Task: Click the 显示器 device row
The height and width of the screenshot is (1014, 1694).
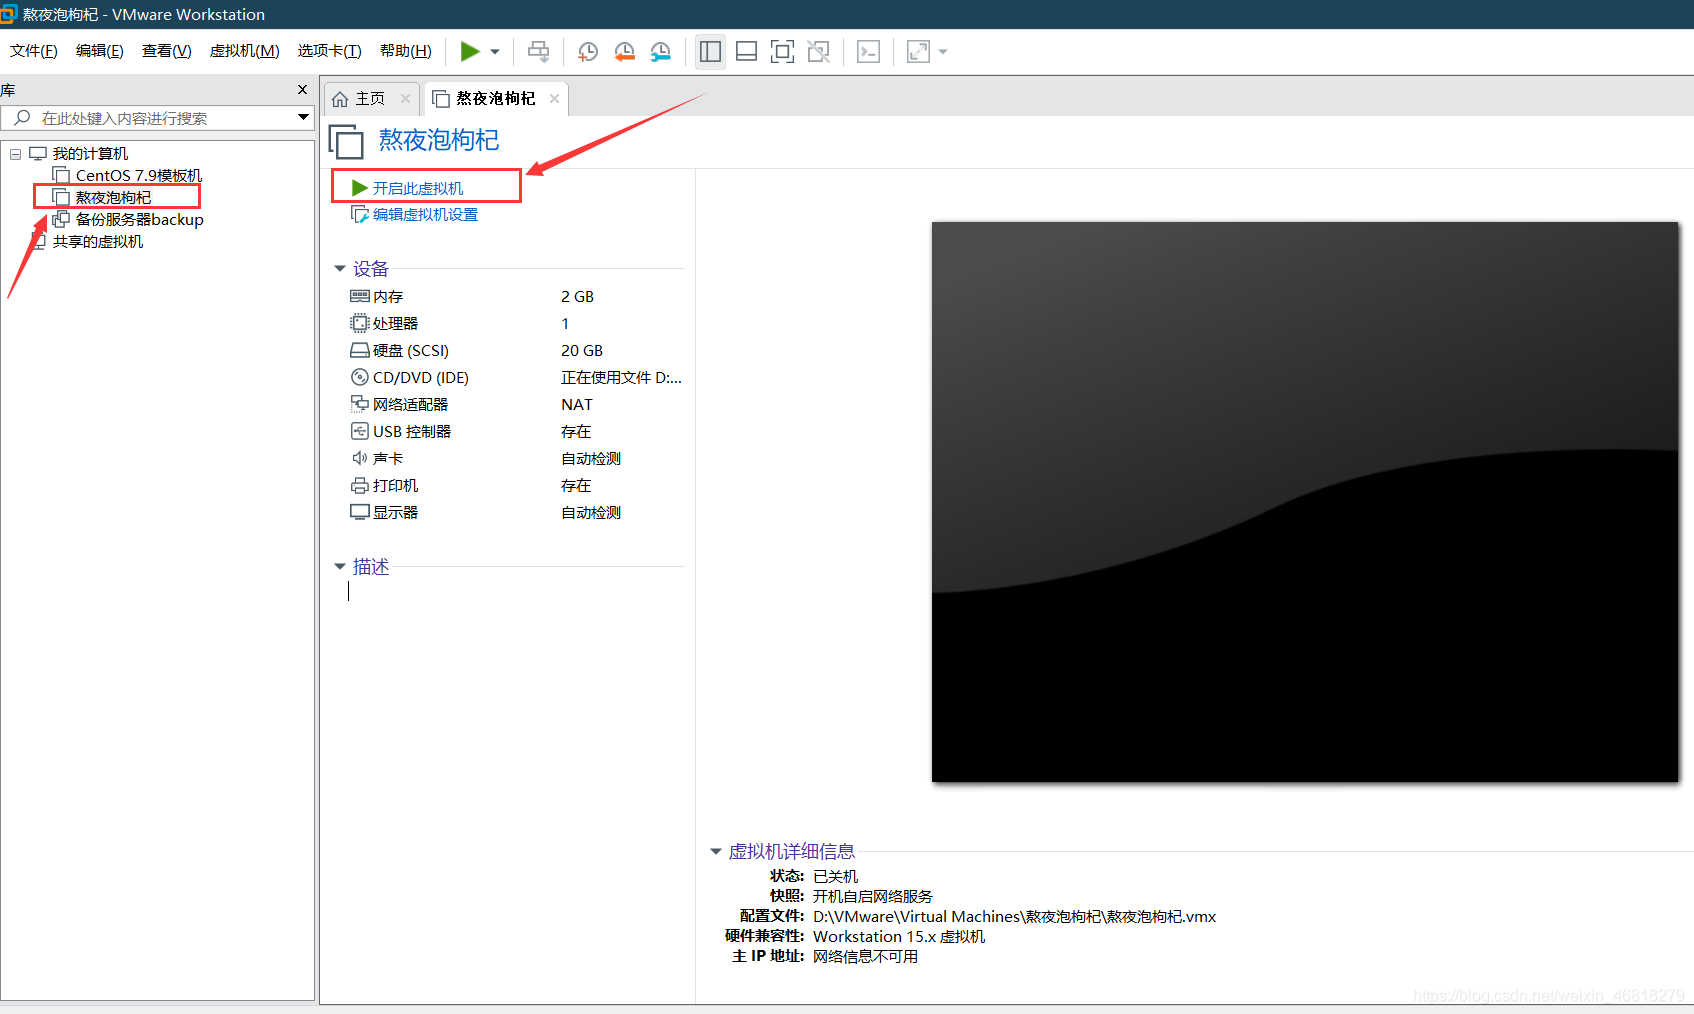Action: tap(516, 513)
